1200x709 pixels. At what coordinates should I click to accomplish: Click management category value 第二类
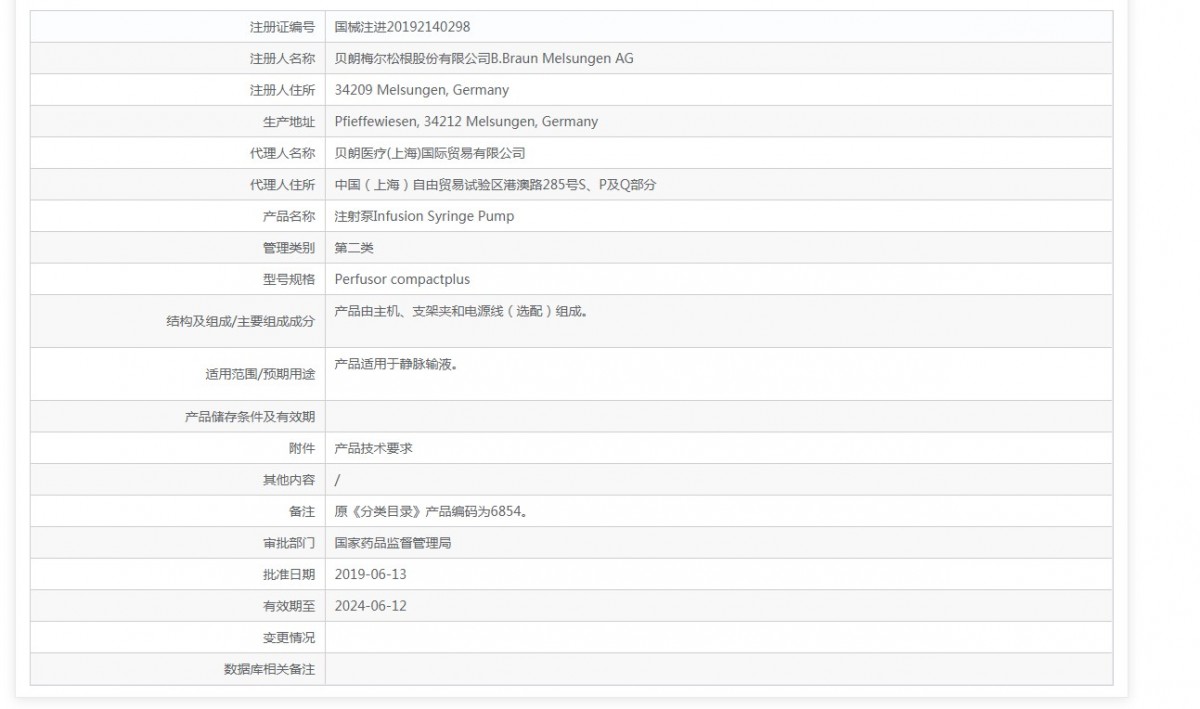354,248
